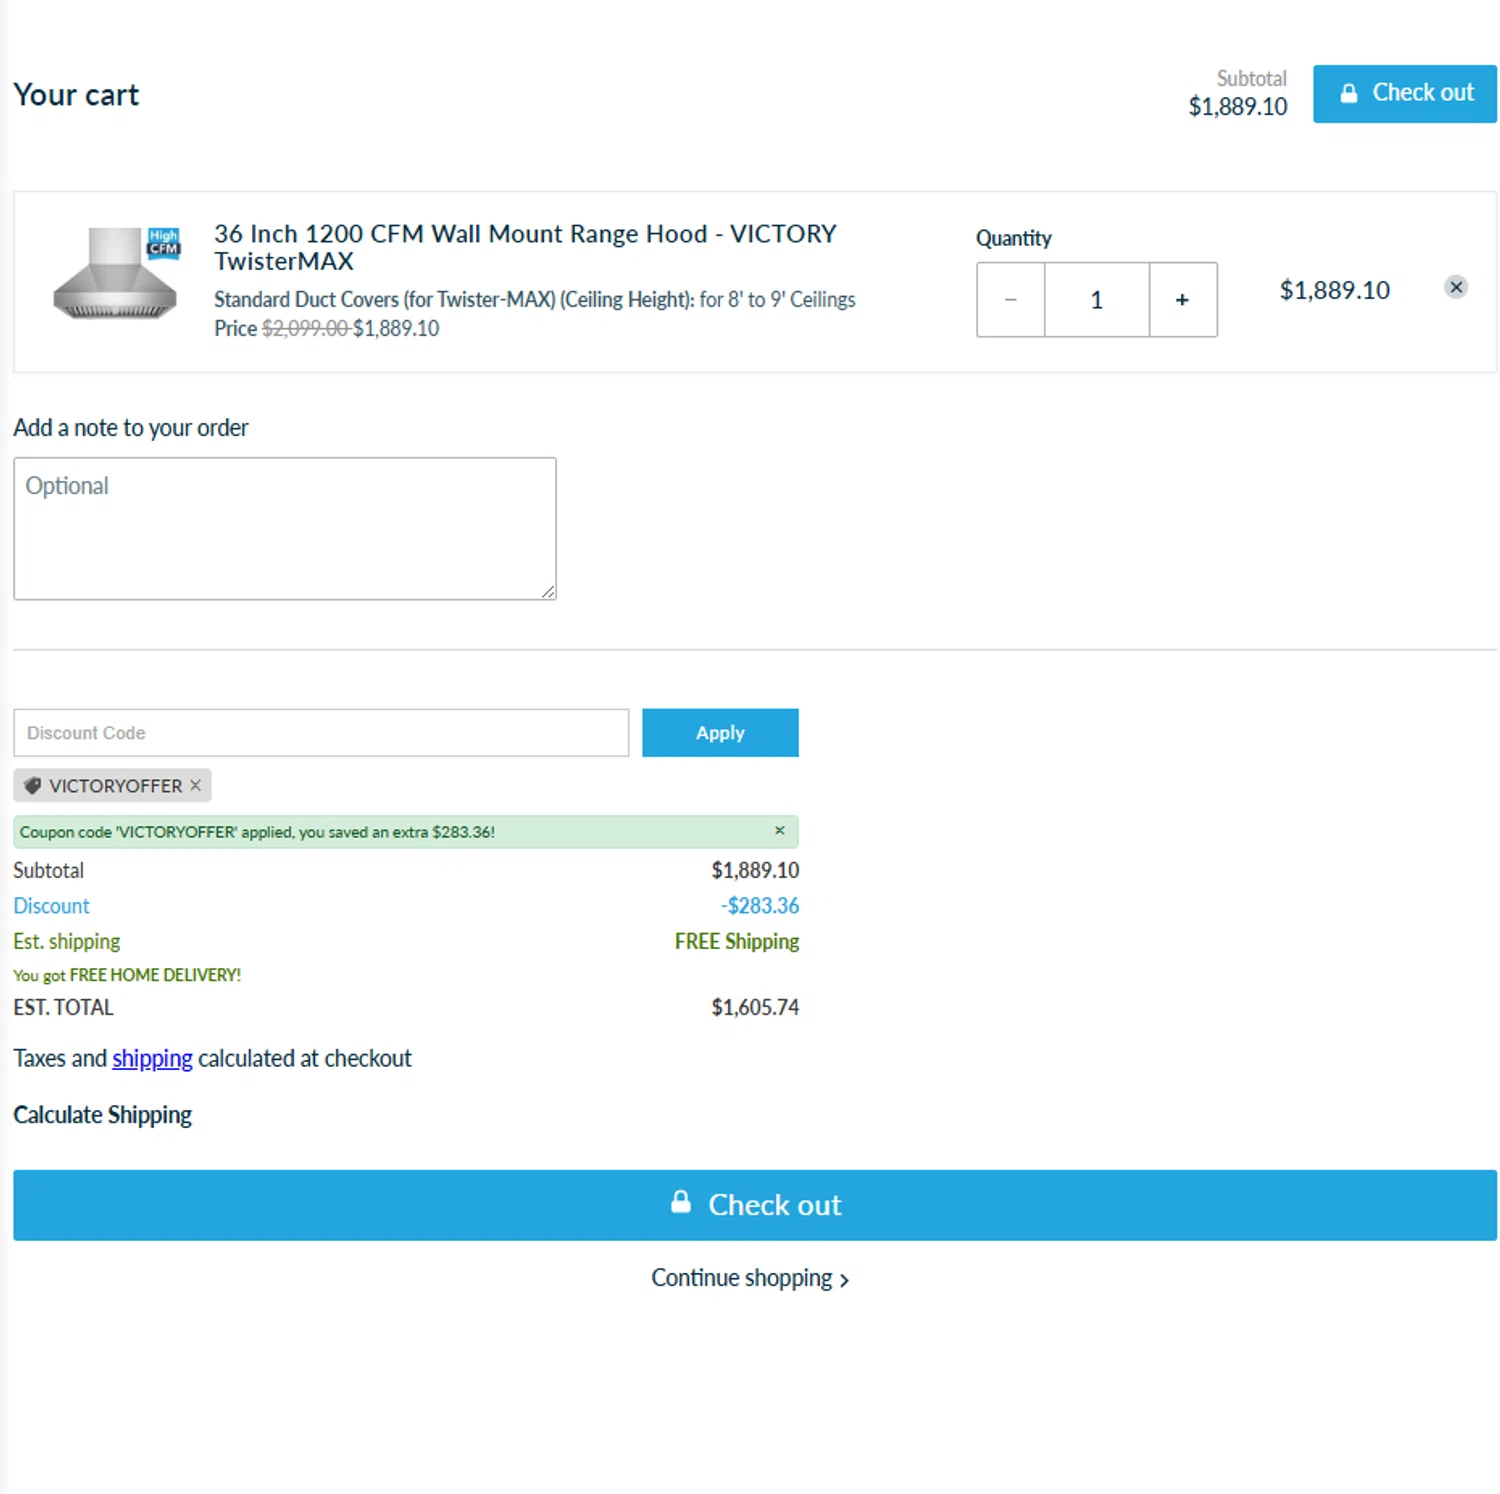Click the Standard Duct Covers option text
This screenshot has height=1494, width=1500.
535,299
